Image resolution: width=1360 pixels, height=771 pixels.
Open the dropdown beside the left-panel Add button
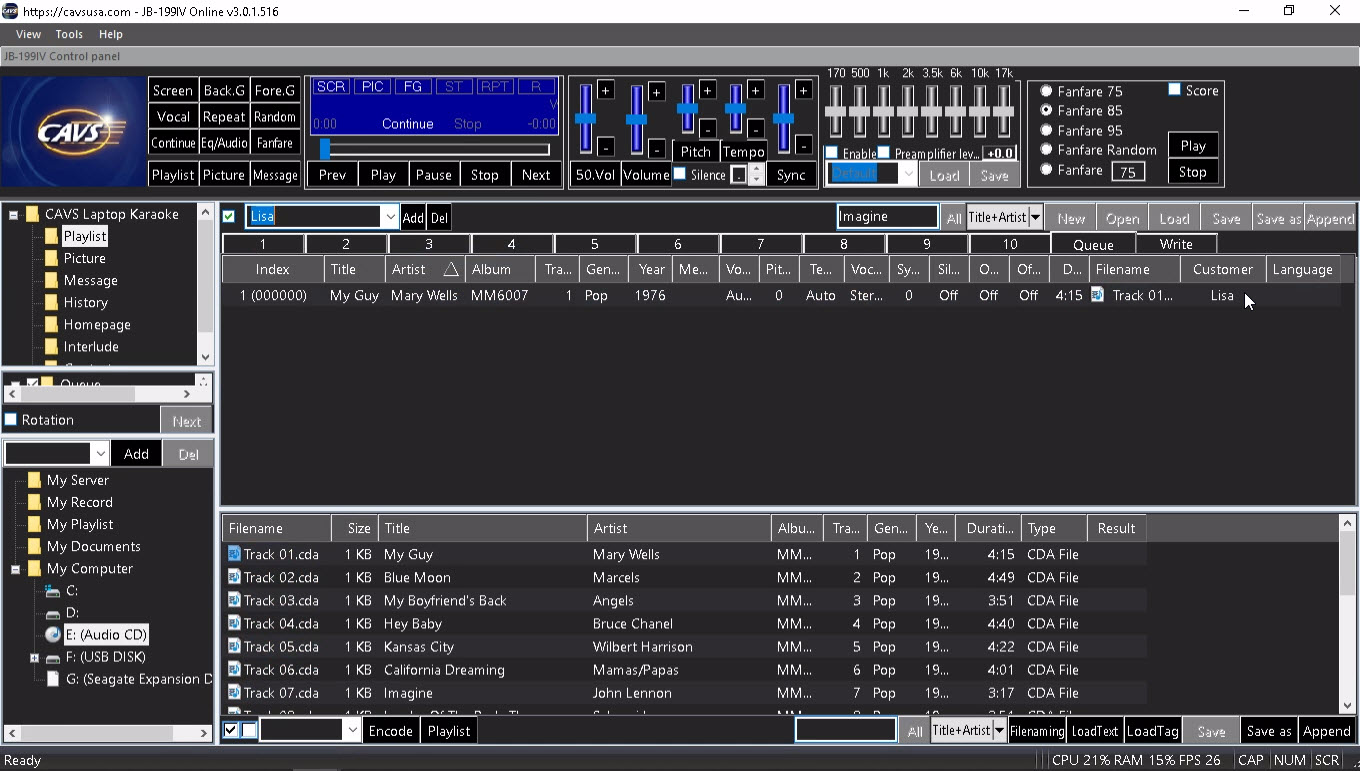pyautogui.click(x=100, y=454)
